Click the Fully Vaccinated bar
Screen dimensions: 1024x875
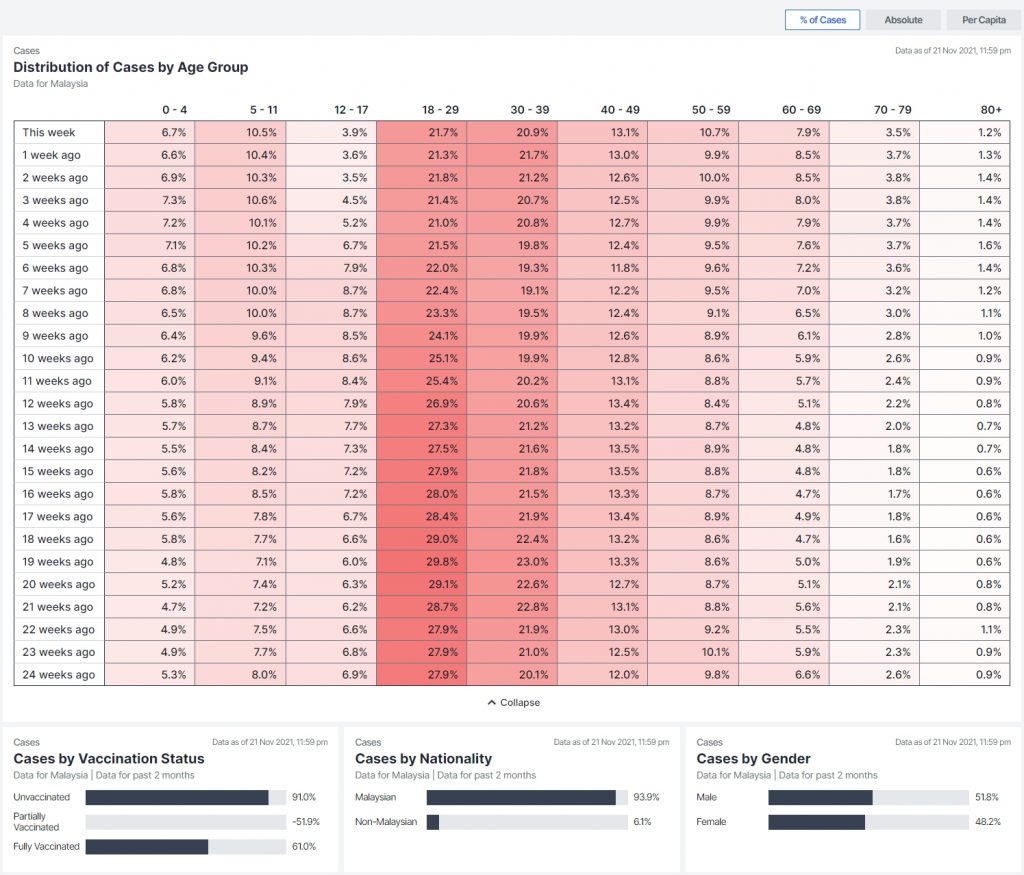point(185,847)
